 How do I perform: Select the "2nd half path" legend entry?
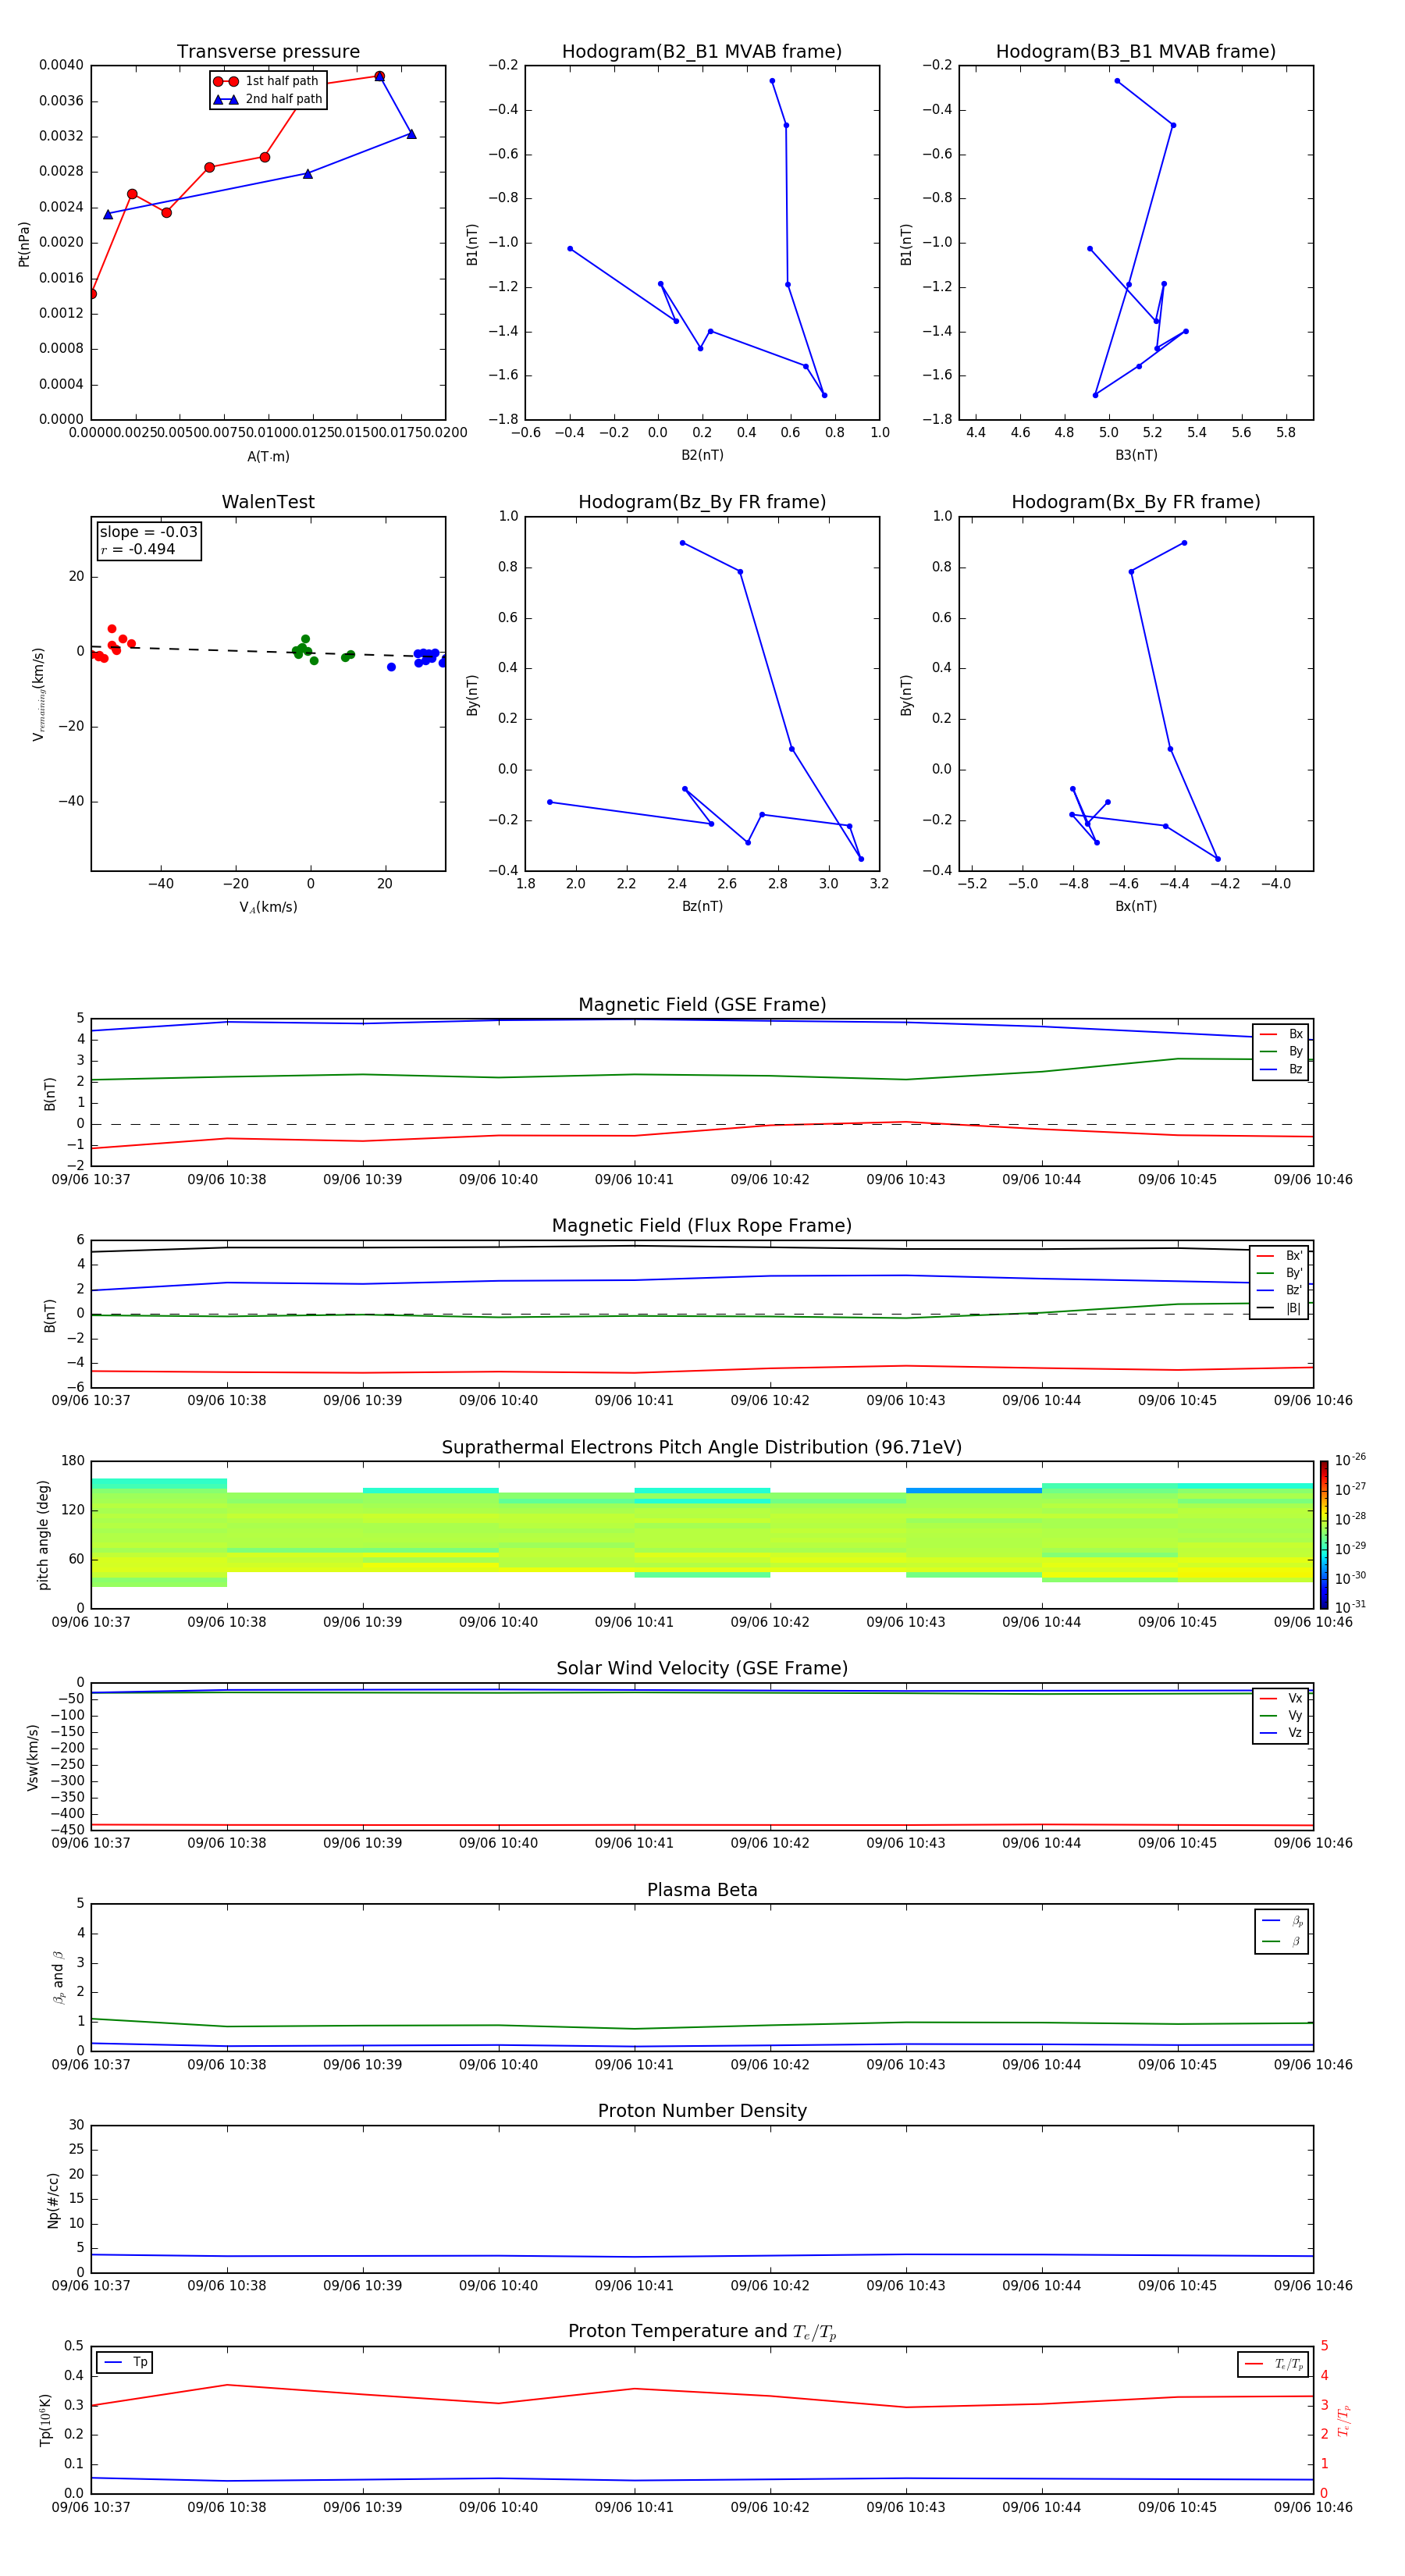(269, 99)
